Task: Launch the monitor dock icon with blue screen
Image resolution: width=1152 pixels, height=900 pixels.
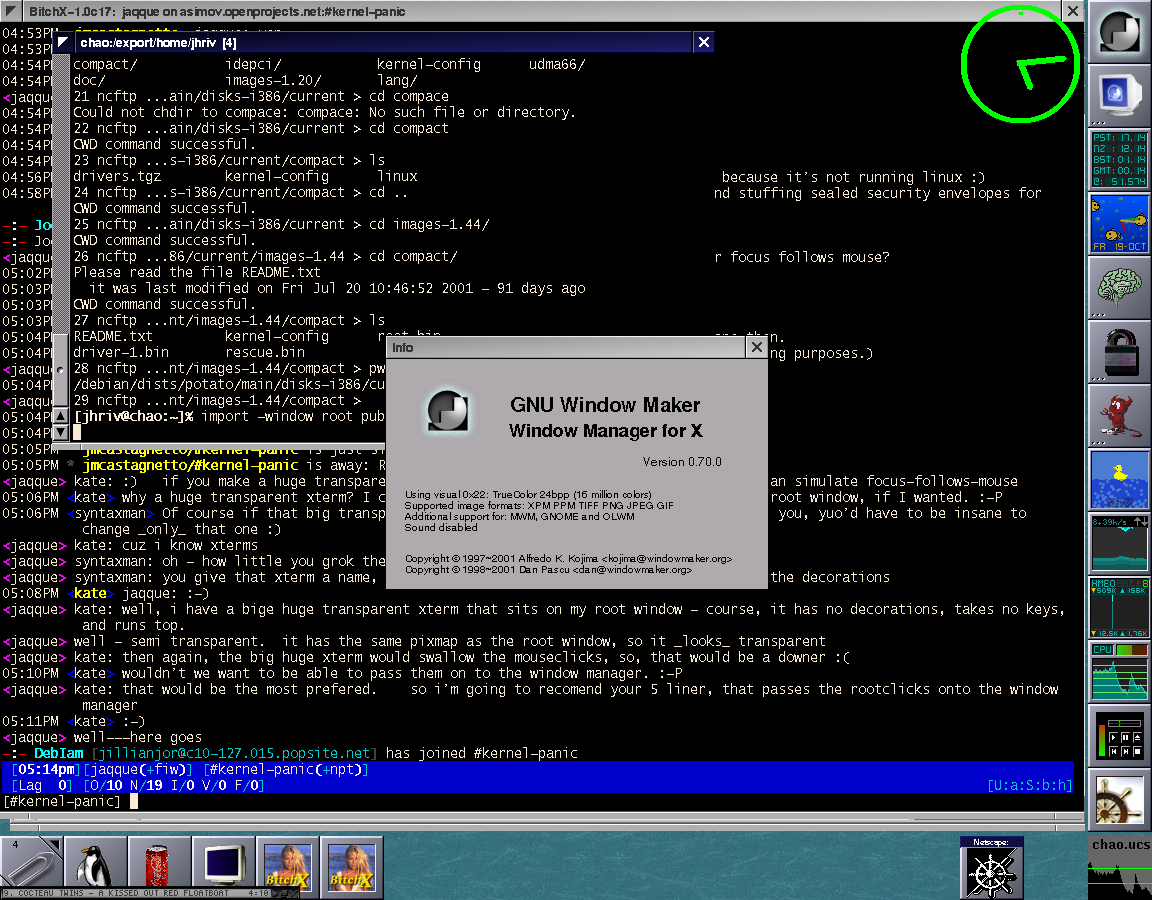Action: tap(1120, 96)
